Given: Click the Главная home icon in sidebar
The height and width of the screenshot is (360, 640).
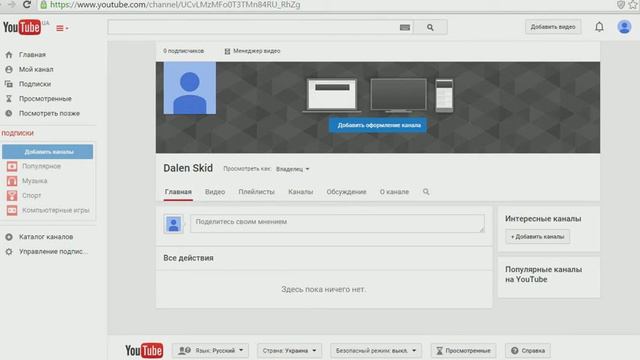Looking at the screenshot, I should tap(9, 55).
